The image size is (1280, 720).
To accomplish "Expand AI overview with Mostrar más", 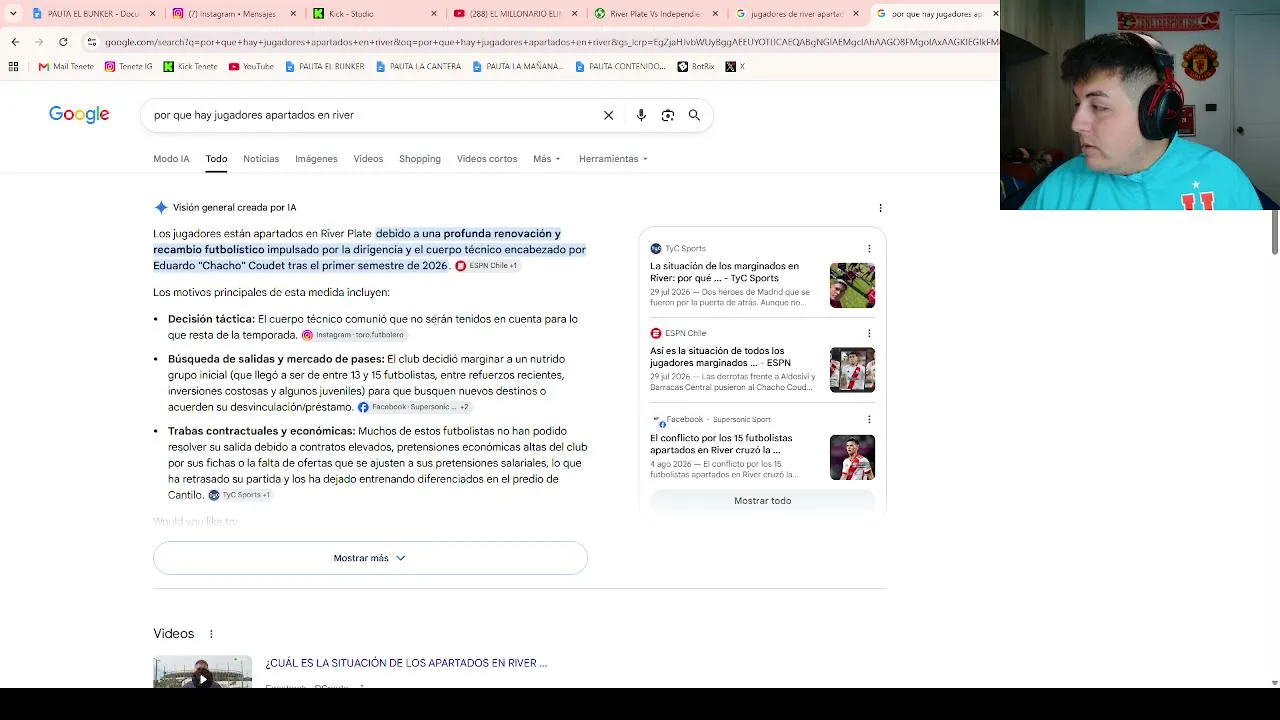I will point(370,558).
